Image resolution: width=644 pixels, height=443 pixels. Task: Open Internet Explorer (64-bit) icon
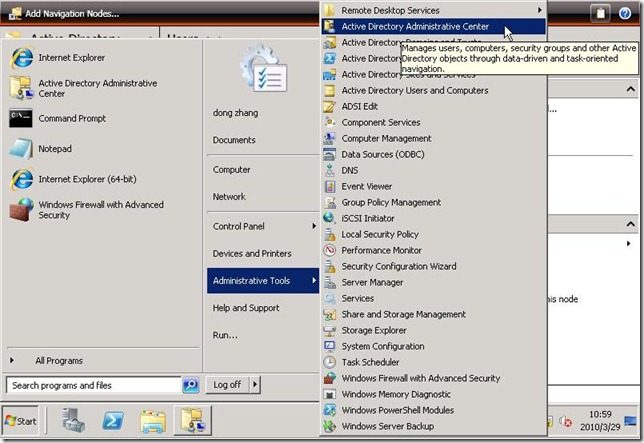(x=21, y=179)
